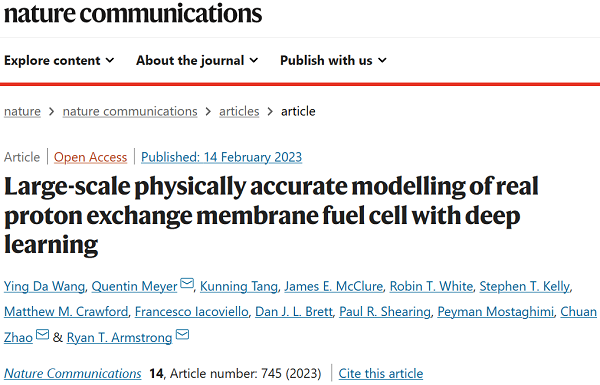Viewport: 600px width, 385px height.
Task: Open the nature communications breadcrumb link
Action: pos(130,111)
